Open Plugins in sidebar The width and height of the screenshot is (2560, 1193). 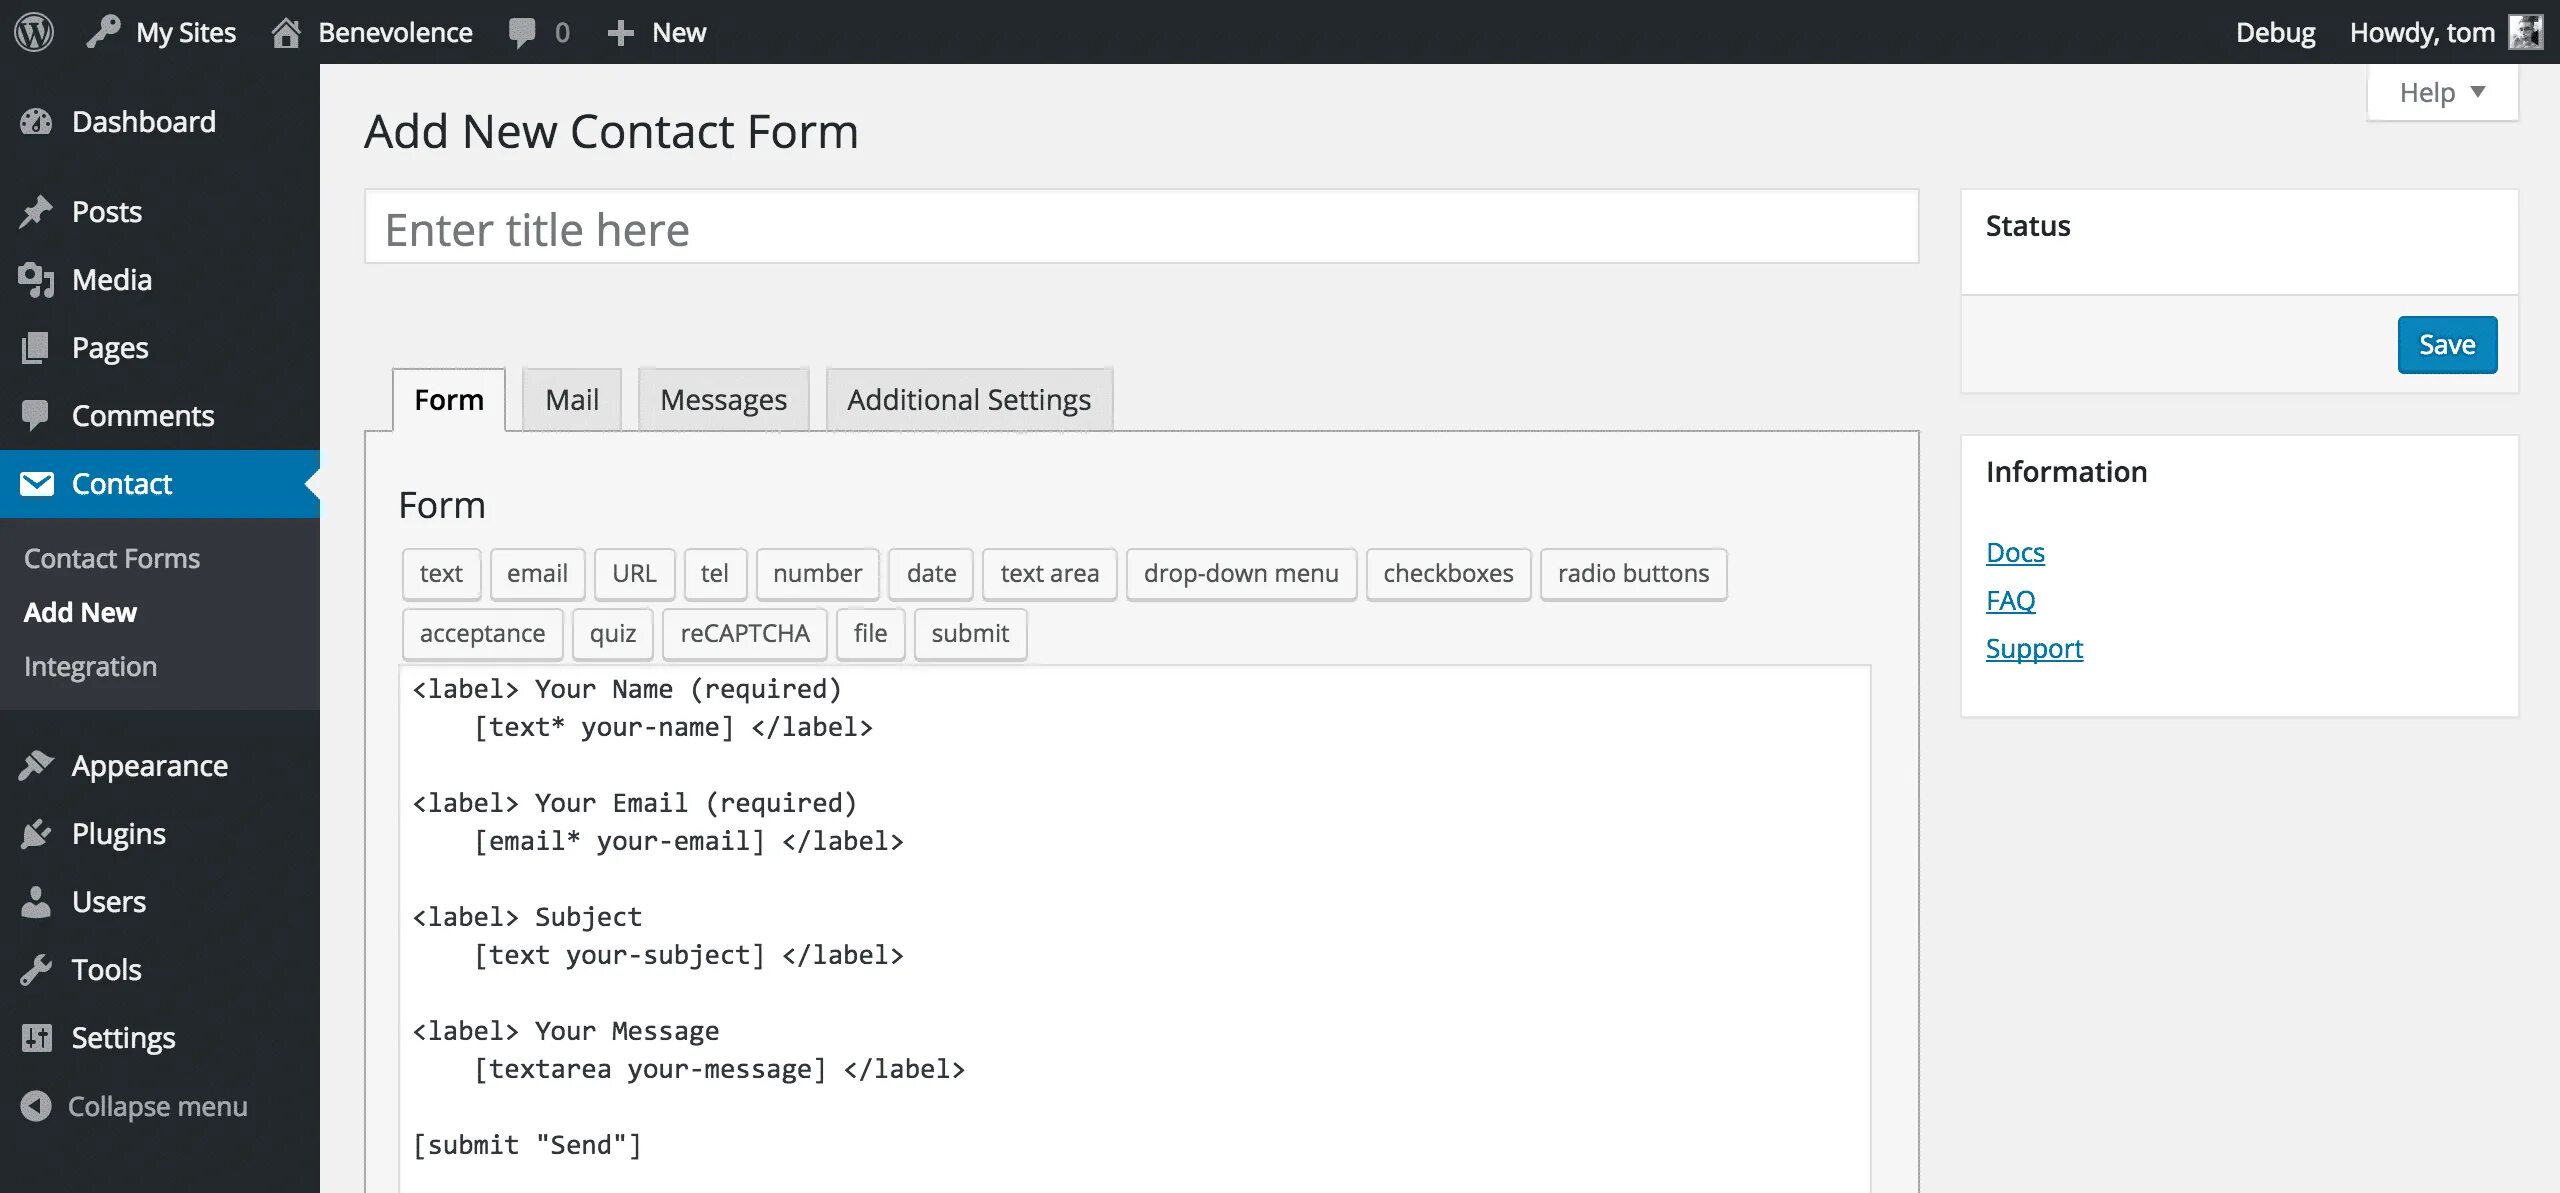(x=160, y=834)
